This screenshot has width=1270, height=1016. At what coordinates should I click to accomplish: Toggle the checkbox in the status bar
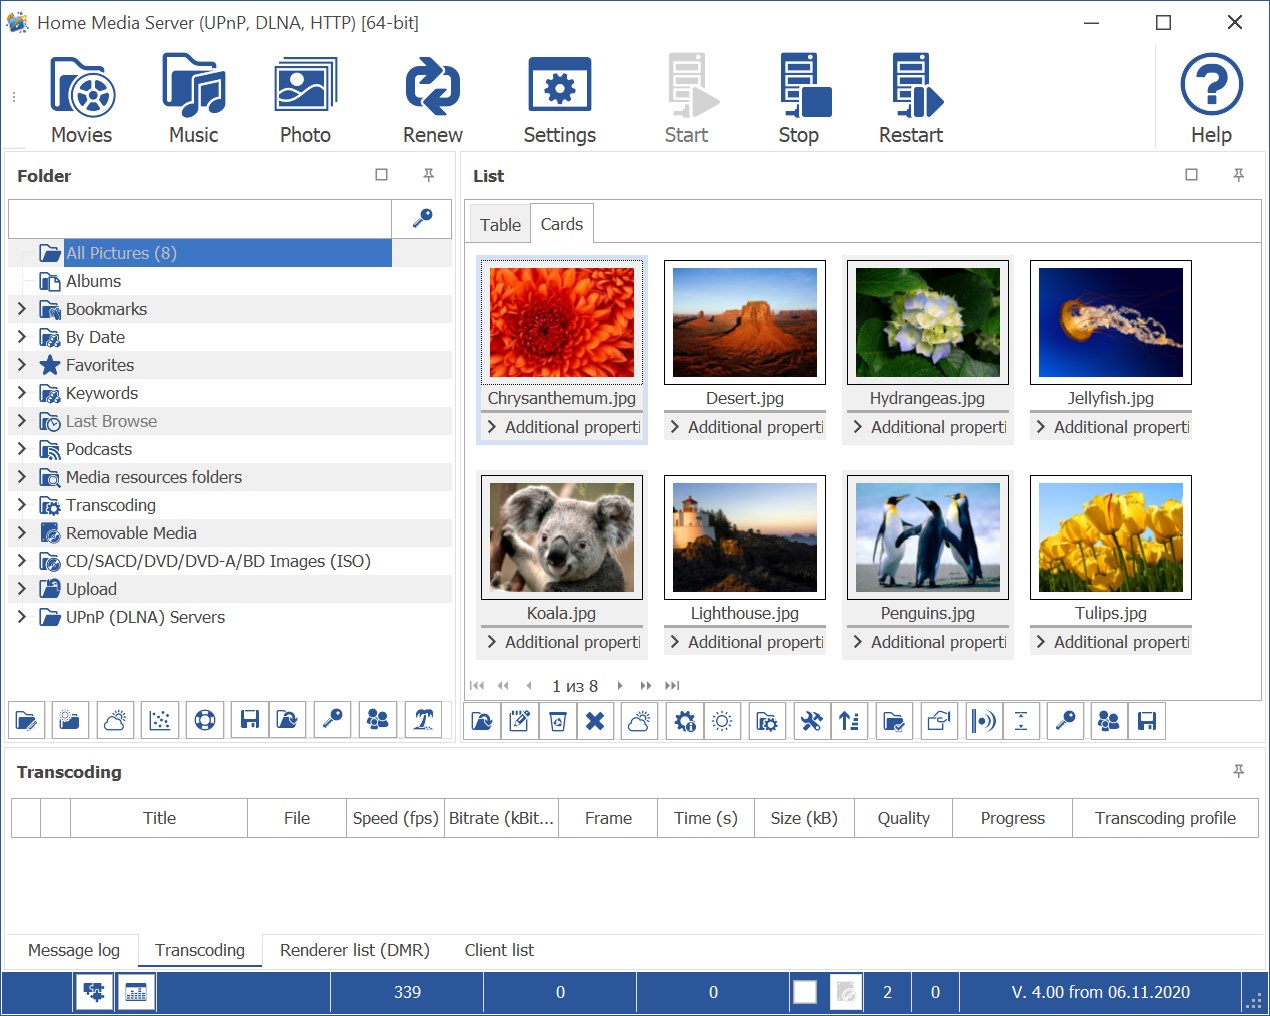pos(805,992)
